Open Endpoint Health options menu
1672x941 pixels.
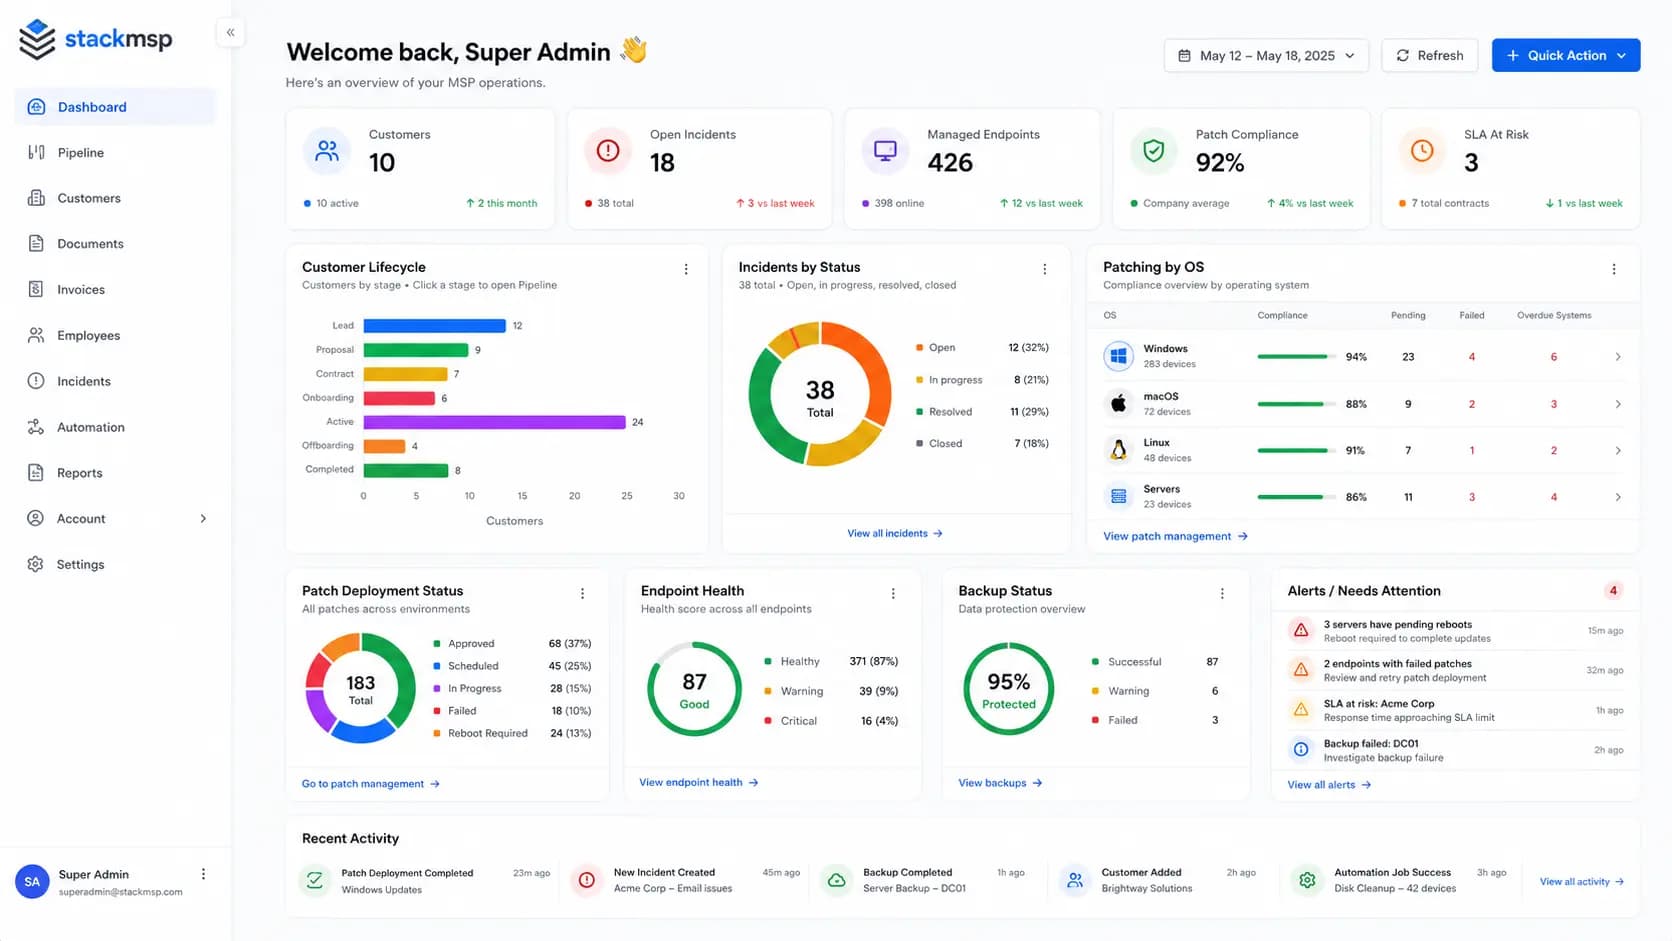[893, 594]
